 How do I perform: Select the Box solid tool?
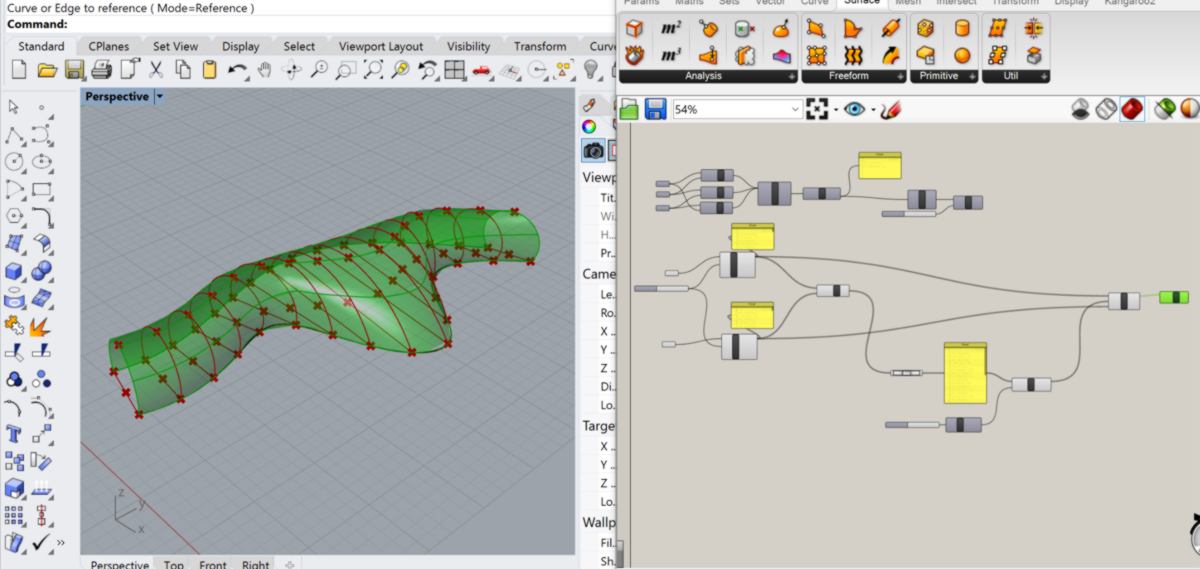(15, 270)
